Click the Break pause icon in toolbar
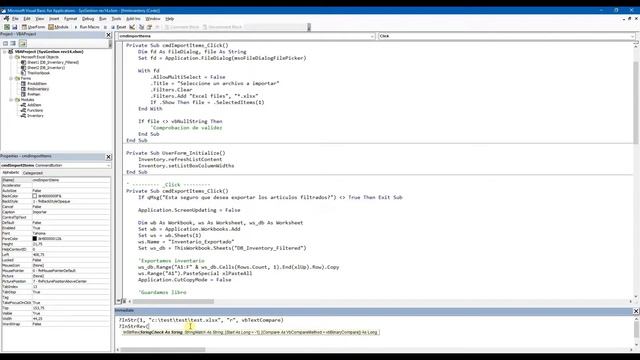The height and width of the screenshot is (360, 640). [105, 27]
